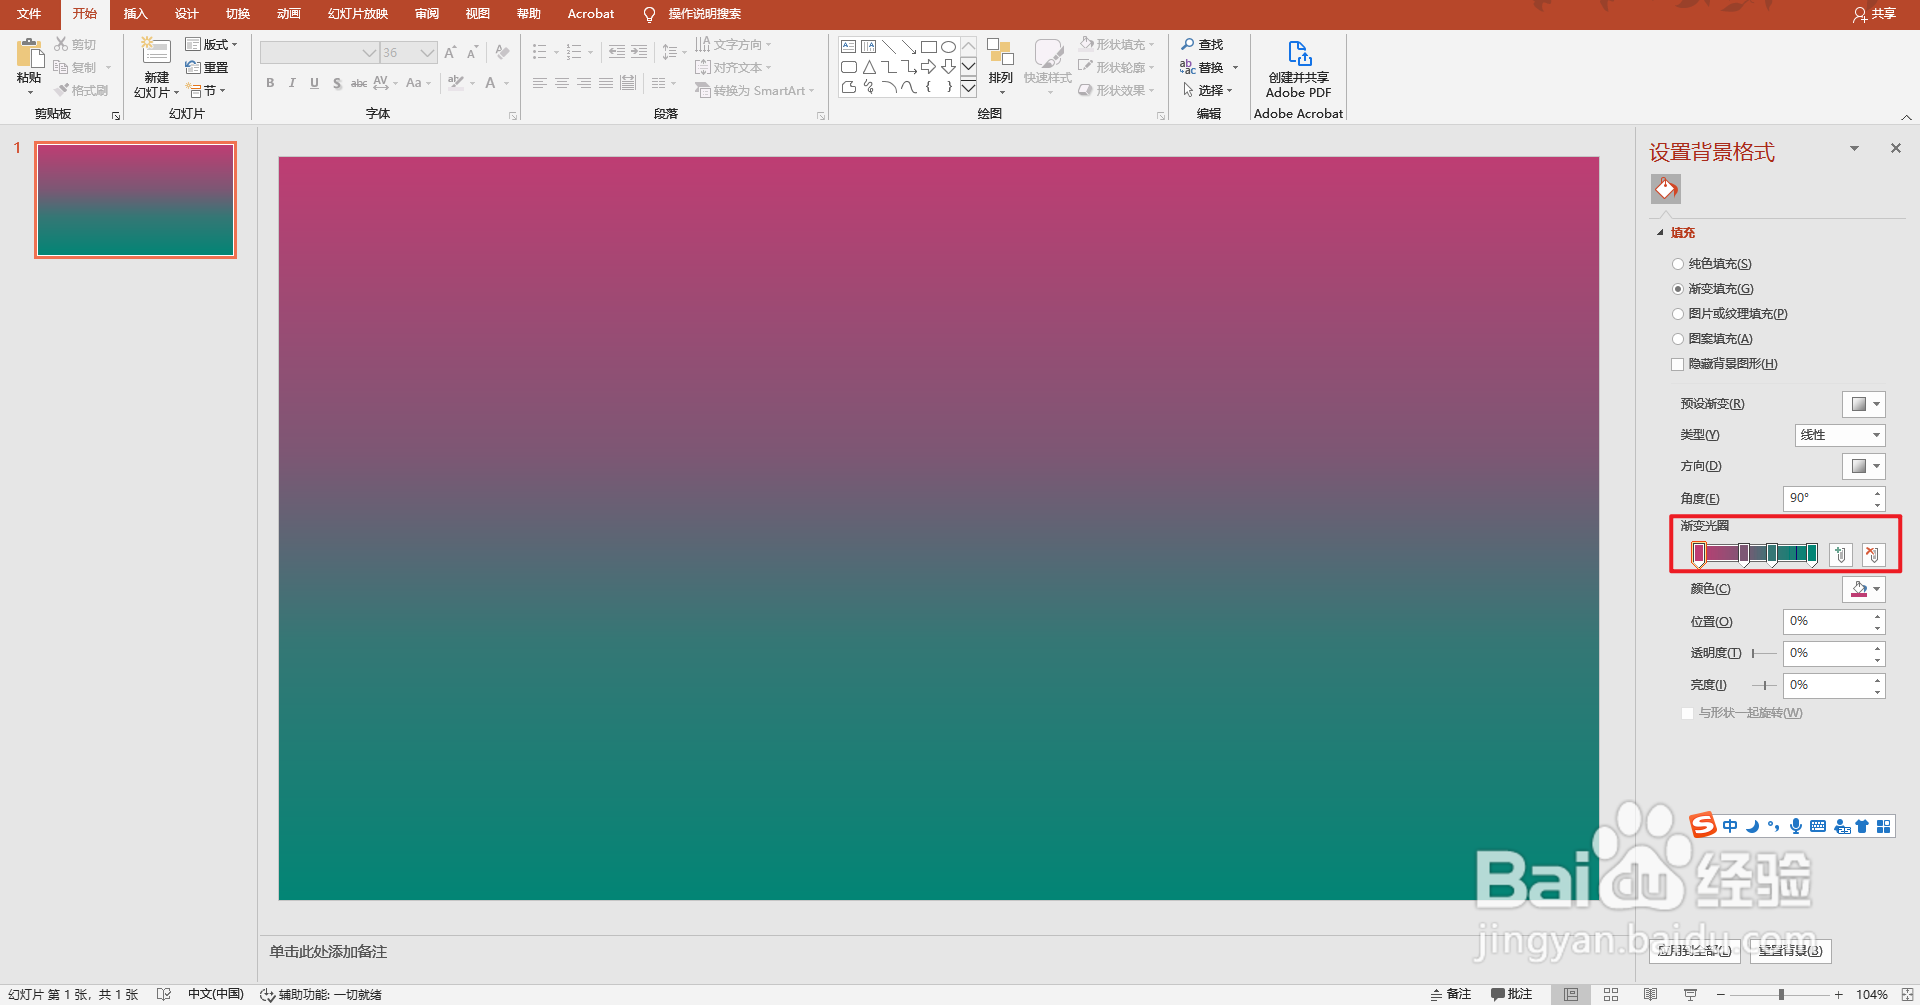
Task: Select Gradient fill (渐变填充) option
Action: pos(1712,289)
